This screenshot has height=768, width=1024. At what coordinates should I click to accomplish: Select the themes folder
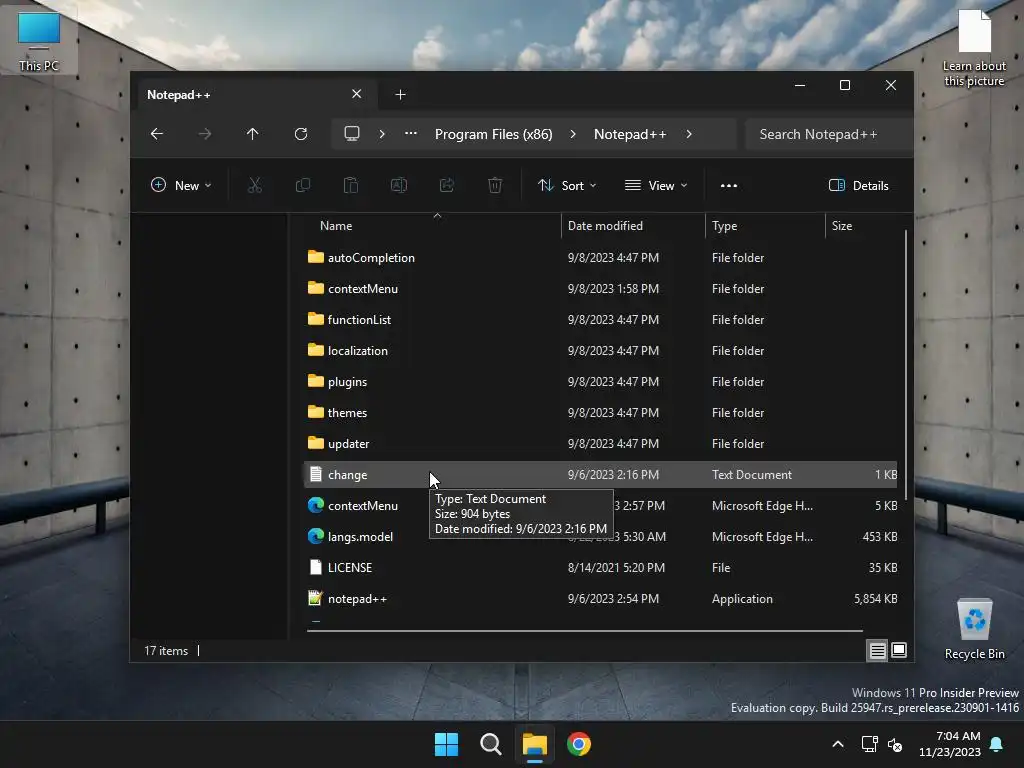click(600, 413)
